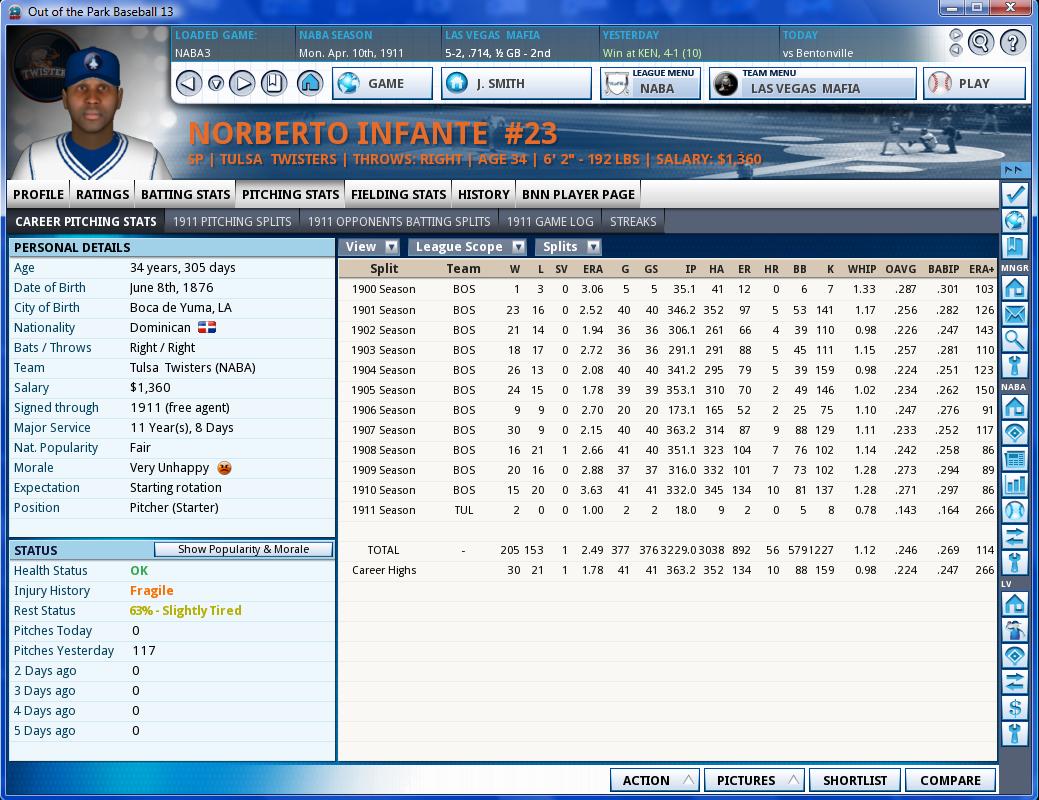Click the COMPARE button
The width and height of the screenshot is (1039, 800).
pos(950,780)
